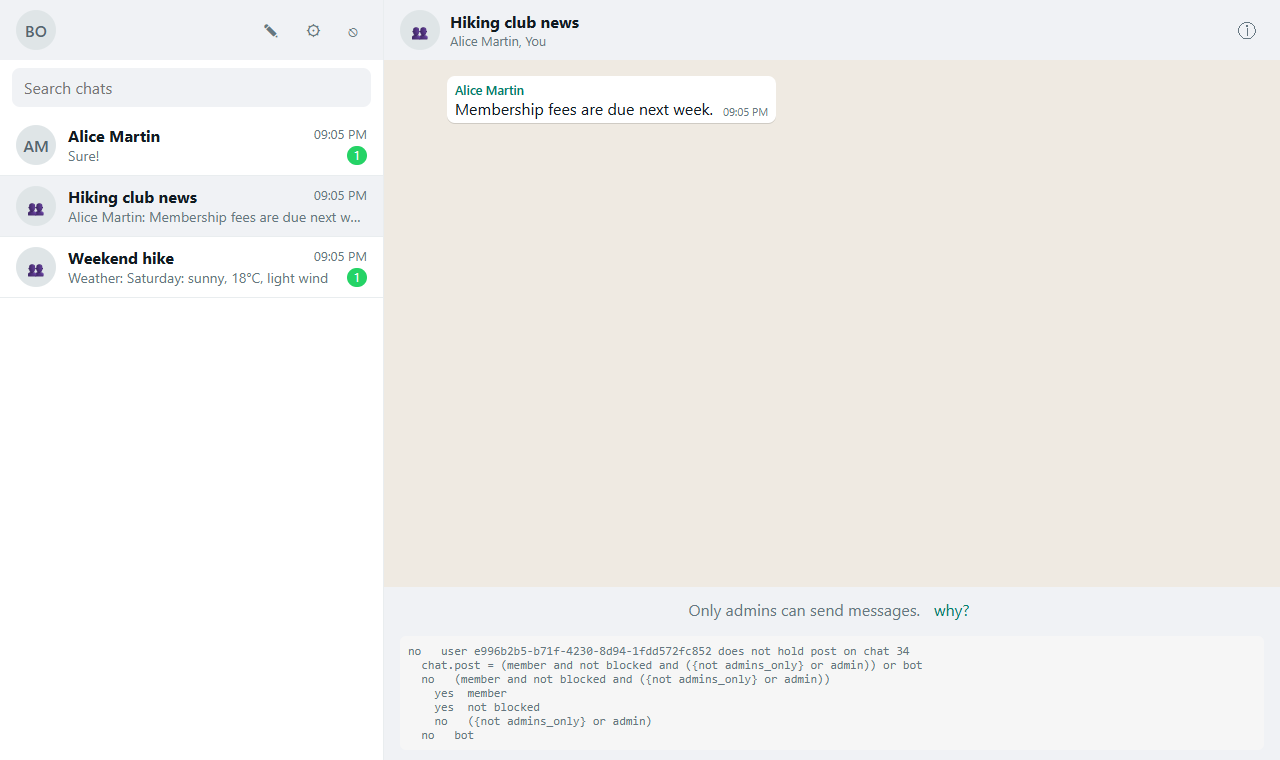Click the 'Alice Martin, You' members subtitle
The image size is (1280, 760).
coord(498,42)
